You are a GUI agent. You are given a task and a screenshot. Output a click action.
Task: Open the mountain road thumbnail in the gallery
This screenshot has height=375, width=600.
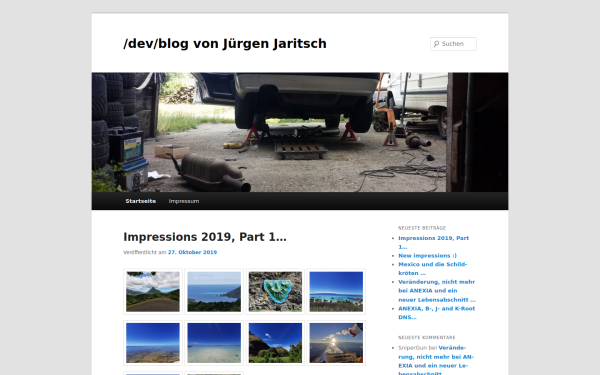point(153,292)
